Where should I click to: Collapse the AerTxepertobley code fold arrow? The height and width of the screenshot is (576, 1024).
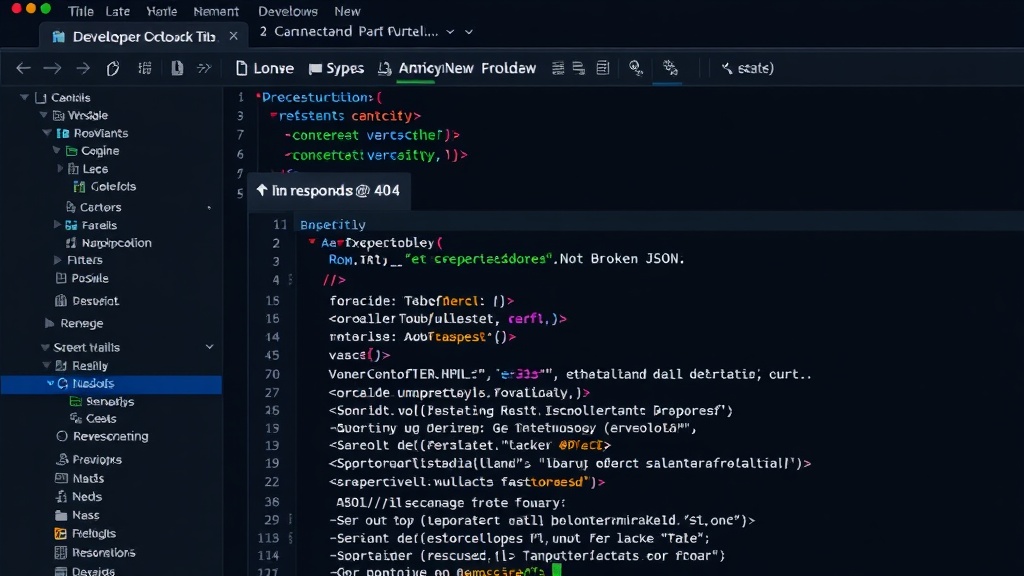click(312, 242)
